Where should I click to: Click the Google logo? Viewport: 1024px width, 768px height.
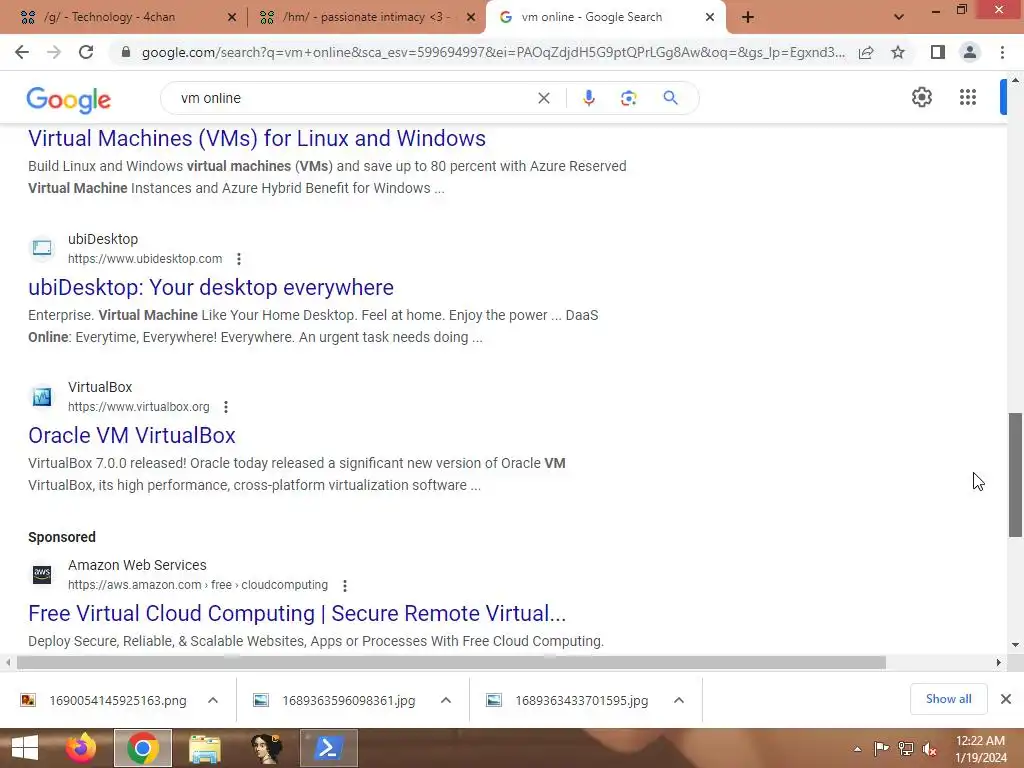coord(69,99)
